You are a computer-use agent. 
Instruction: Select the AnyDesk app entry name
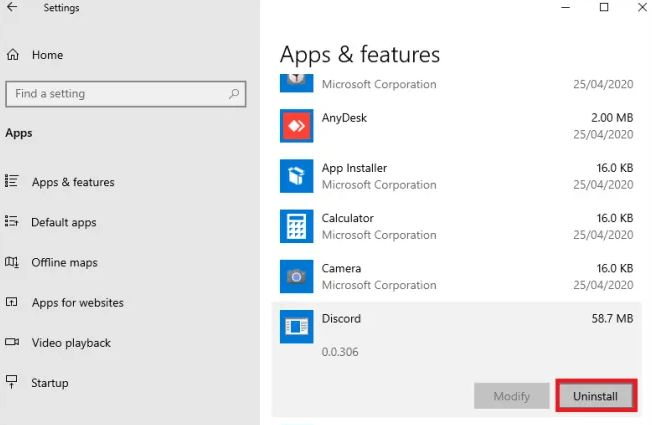[x=344, y=118]
